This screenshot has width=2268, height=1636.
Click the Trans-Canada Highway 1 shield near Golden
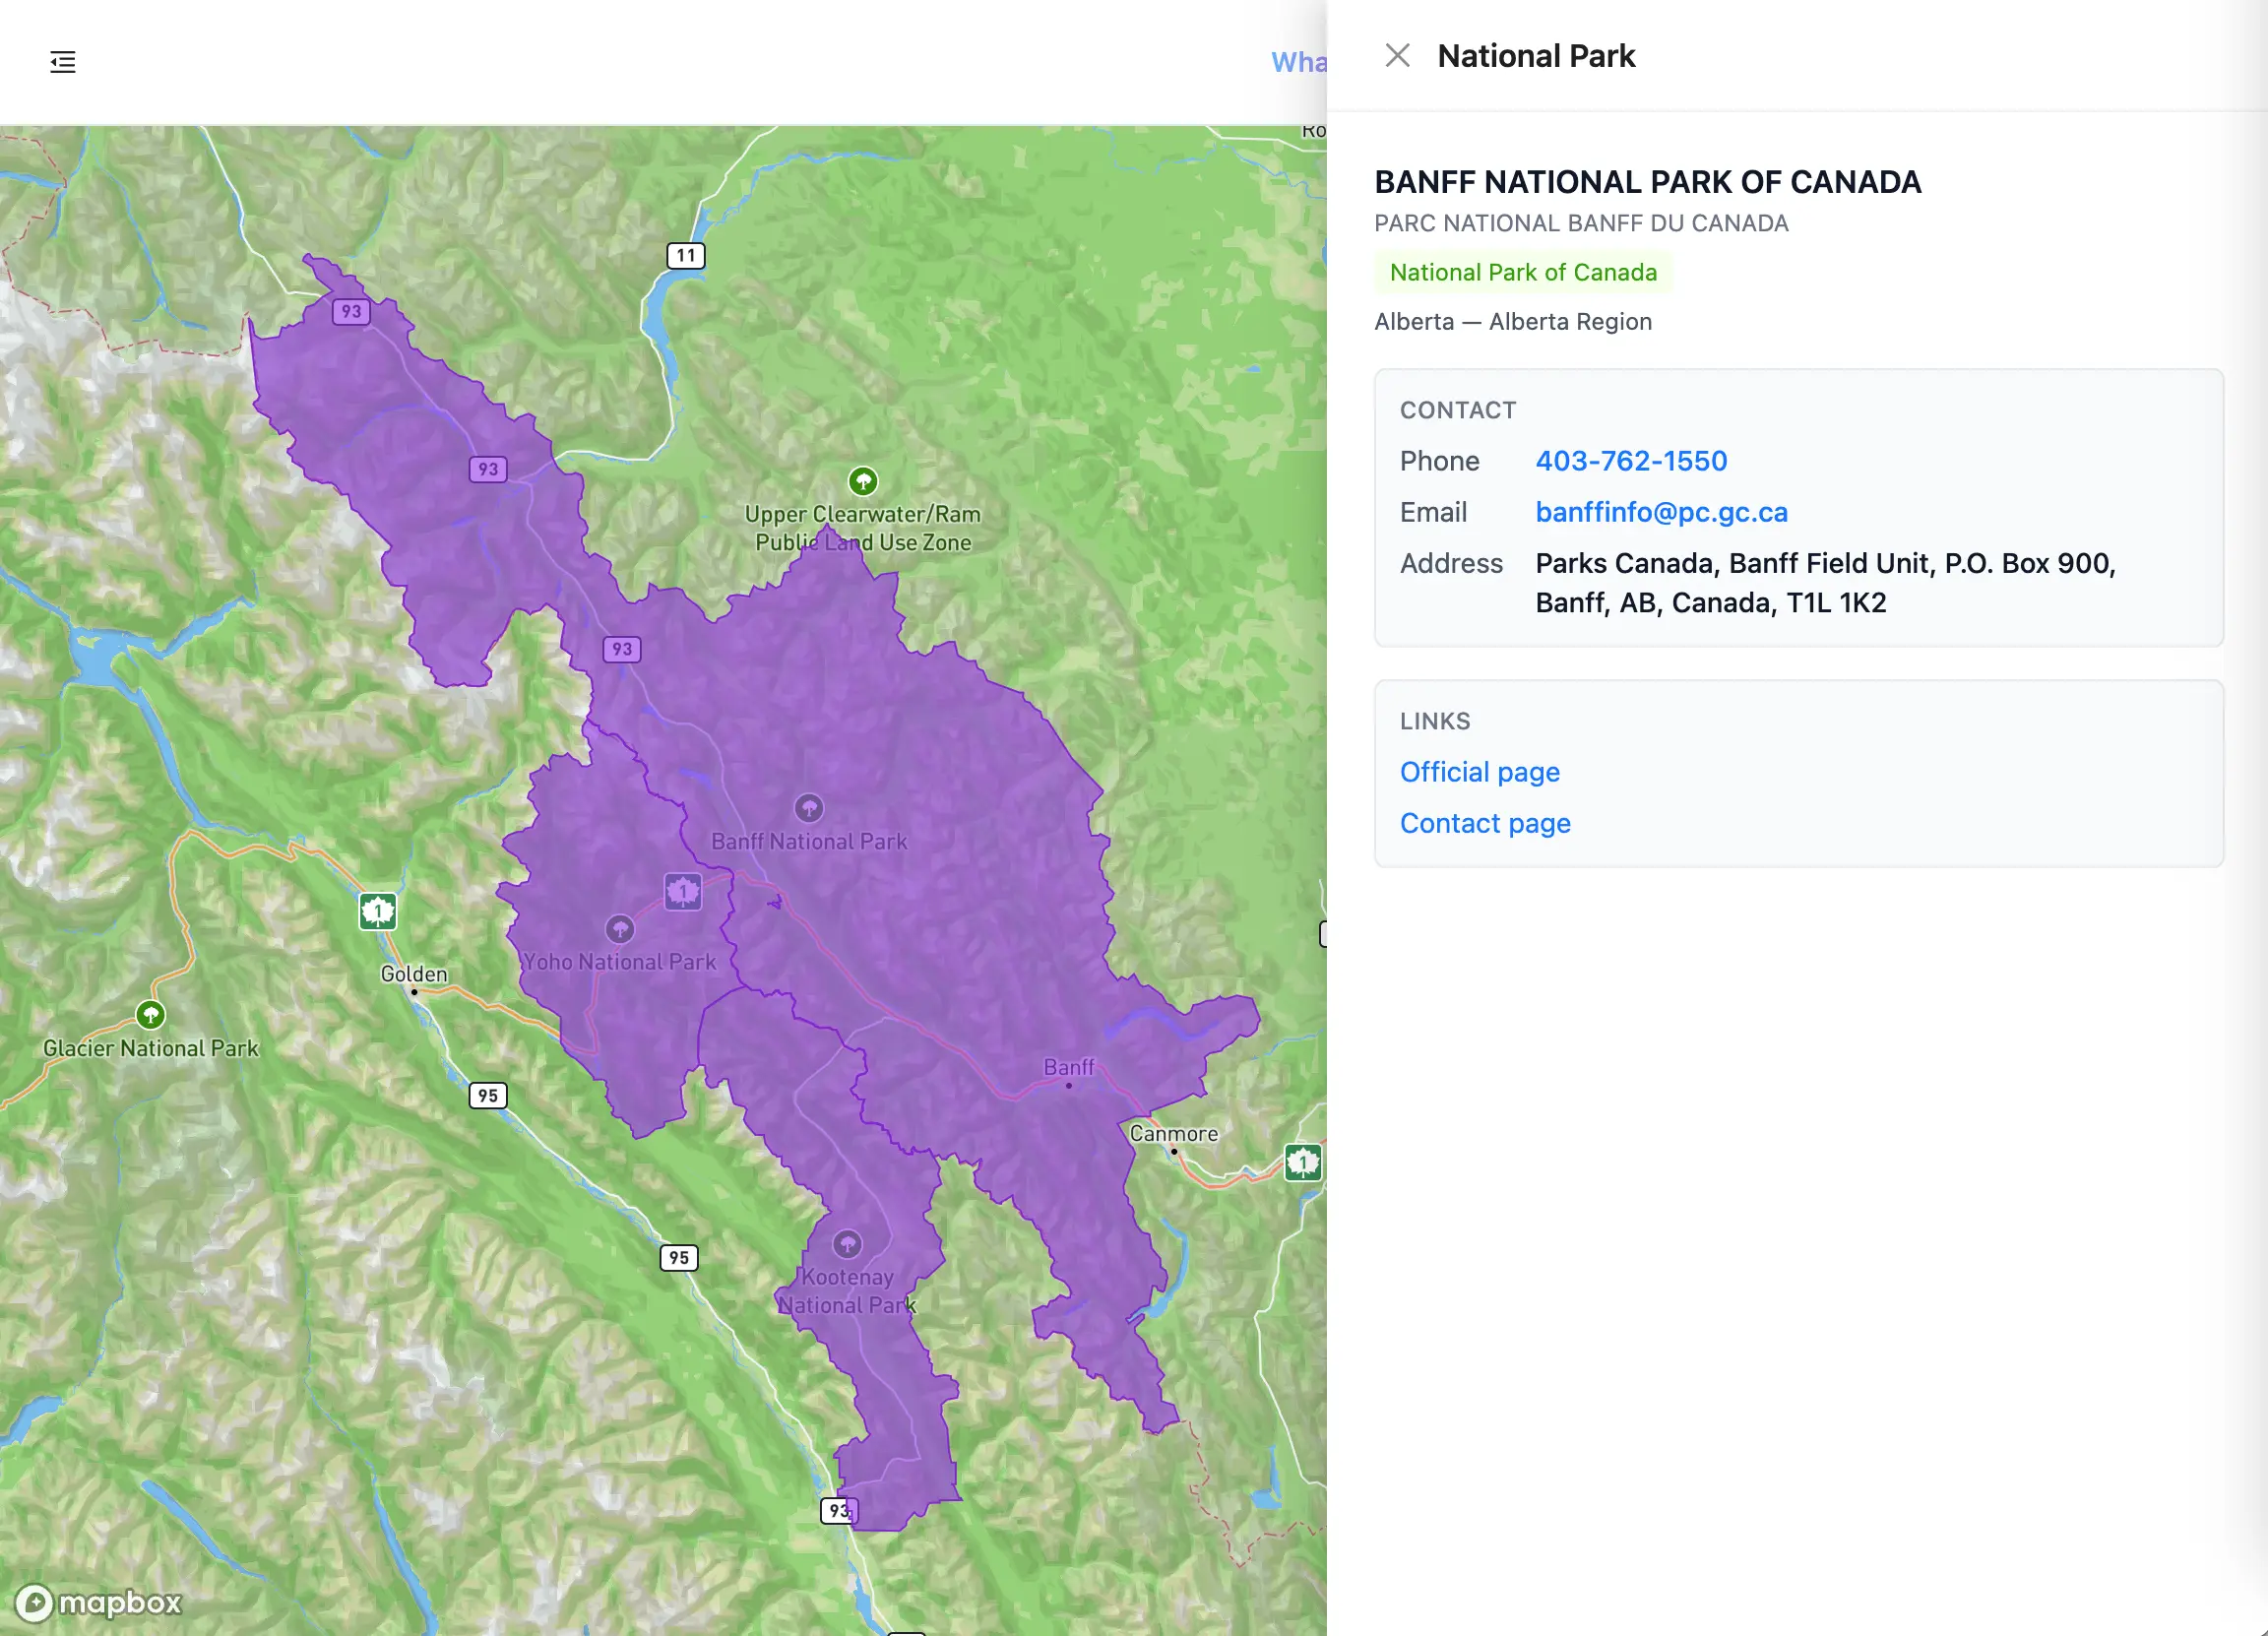click(378, 911)
